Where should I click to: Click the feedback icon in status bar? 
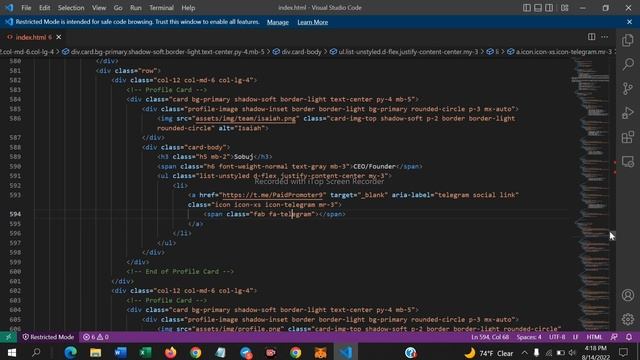614,337
